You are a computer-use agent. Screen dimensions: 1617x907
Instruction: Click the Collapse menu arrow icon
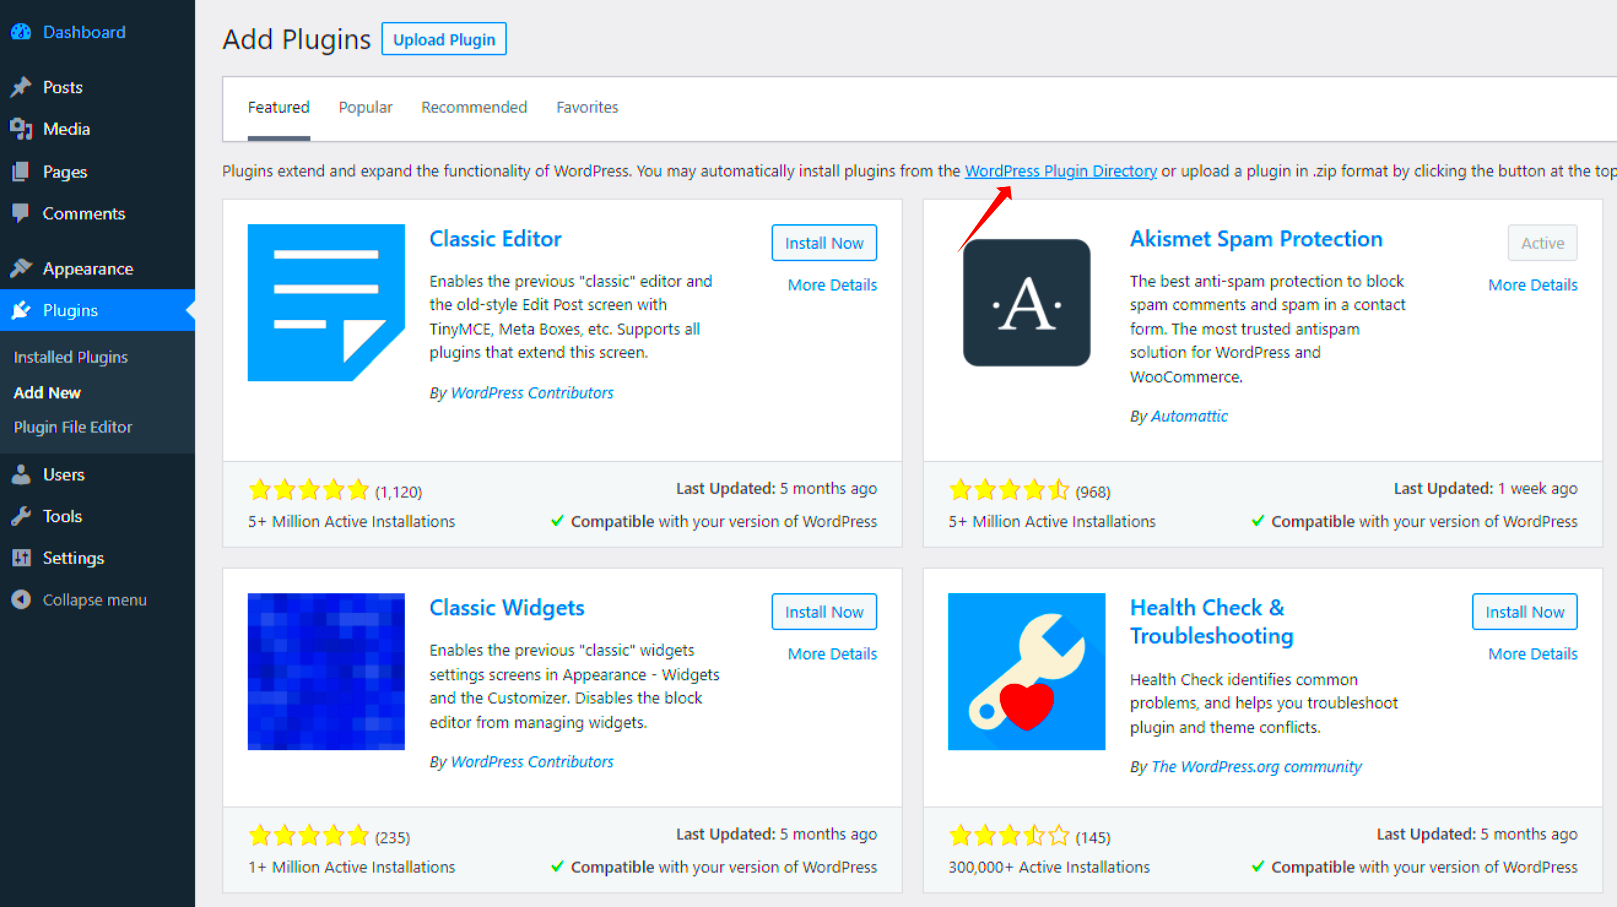pyautogui.click(x=21, y=600)
